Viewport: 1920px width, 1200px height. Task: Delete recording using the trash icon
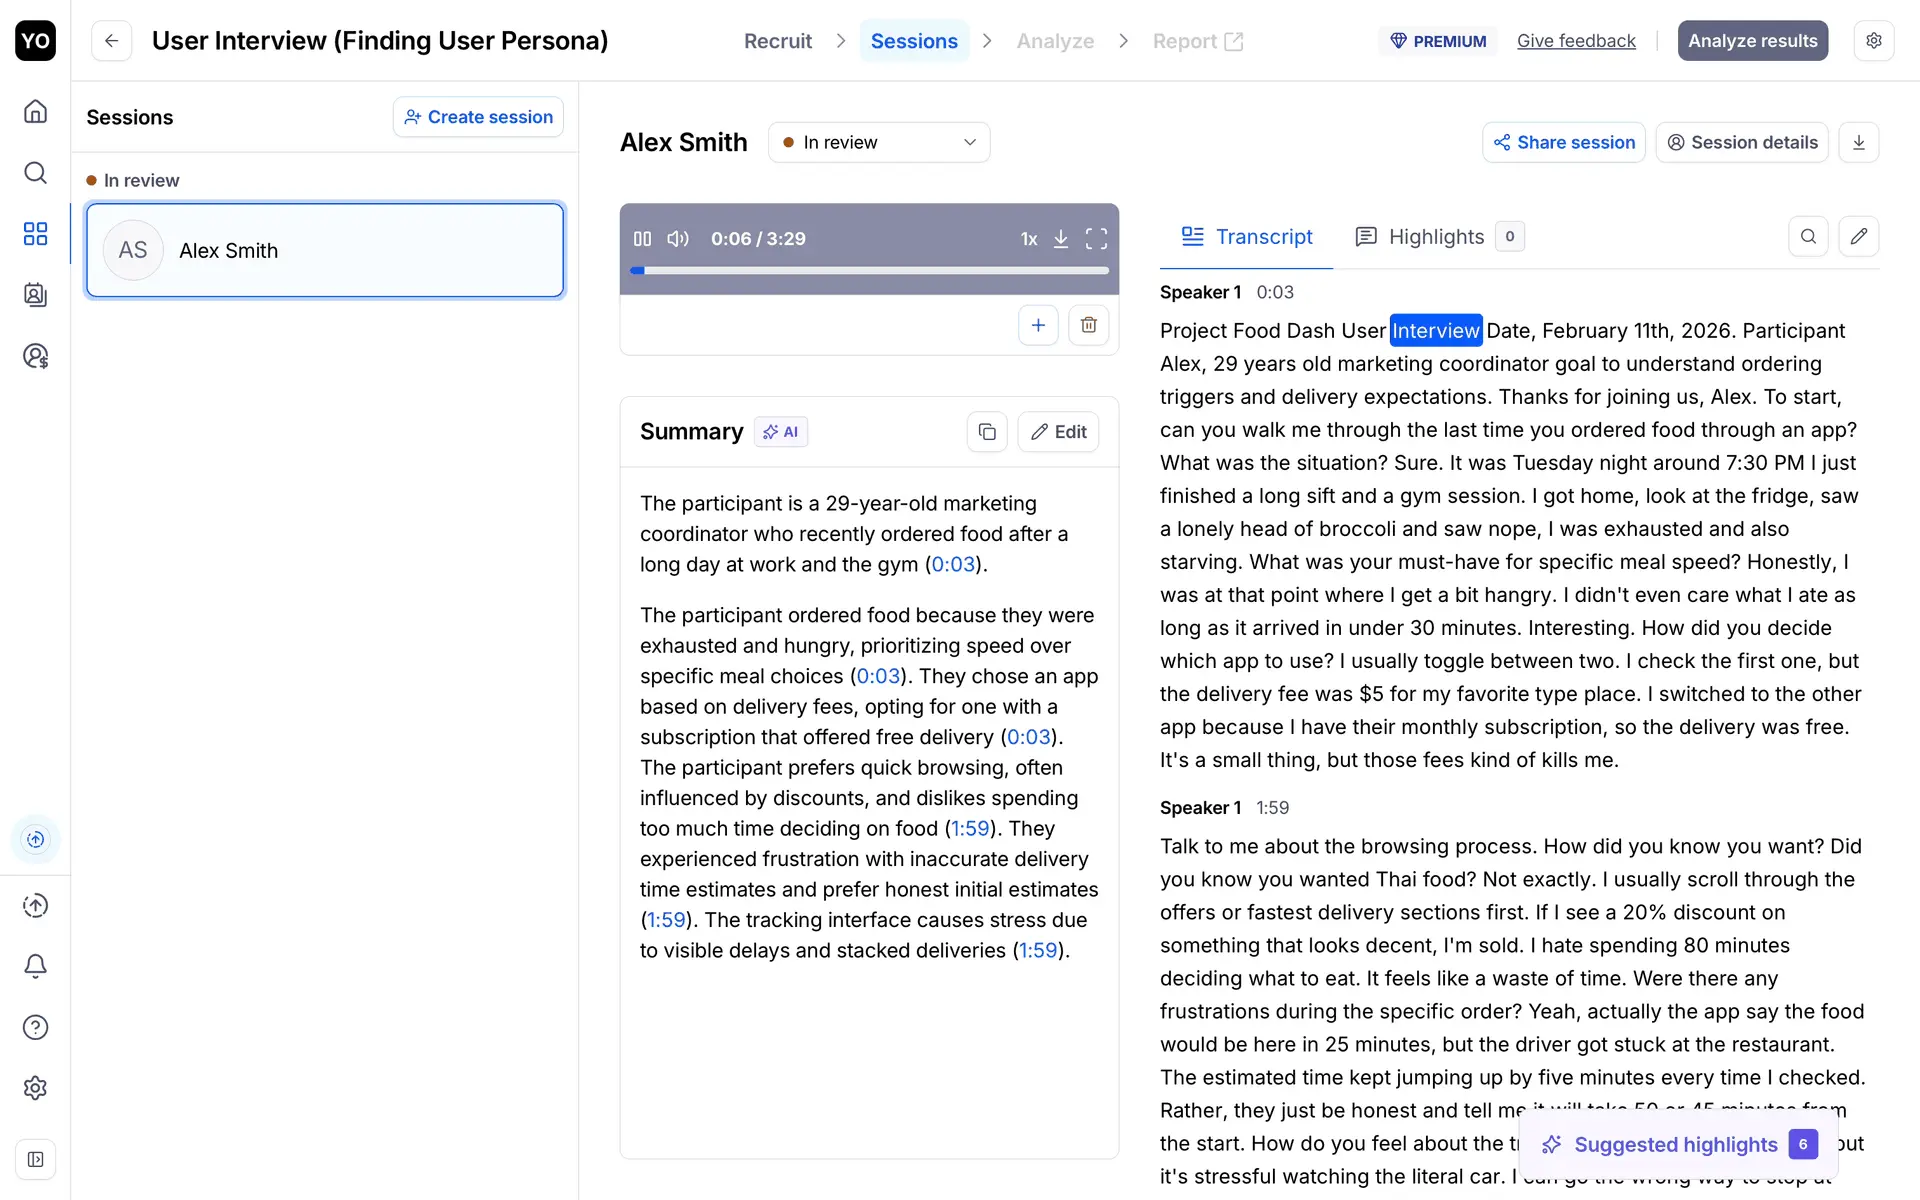pos(1089,325)
